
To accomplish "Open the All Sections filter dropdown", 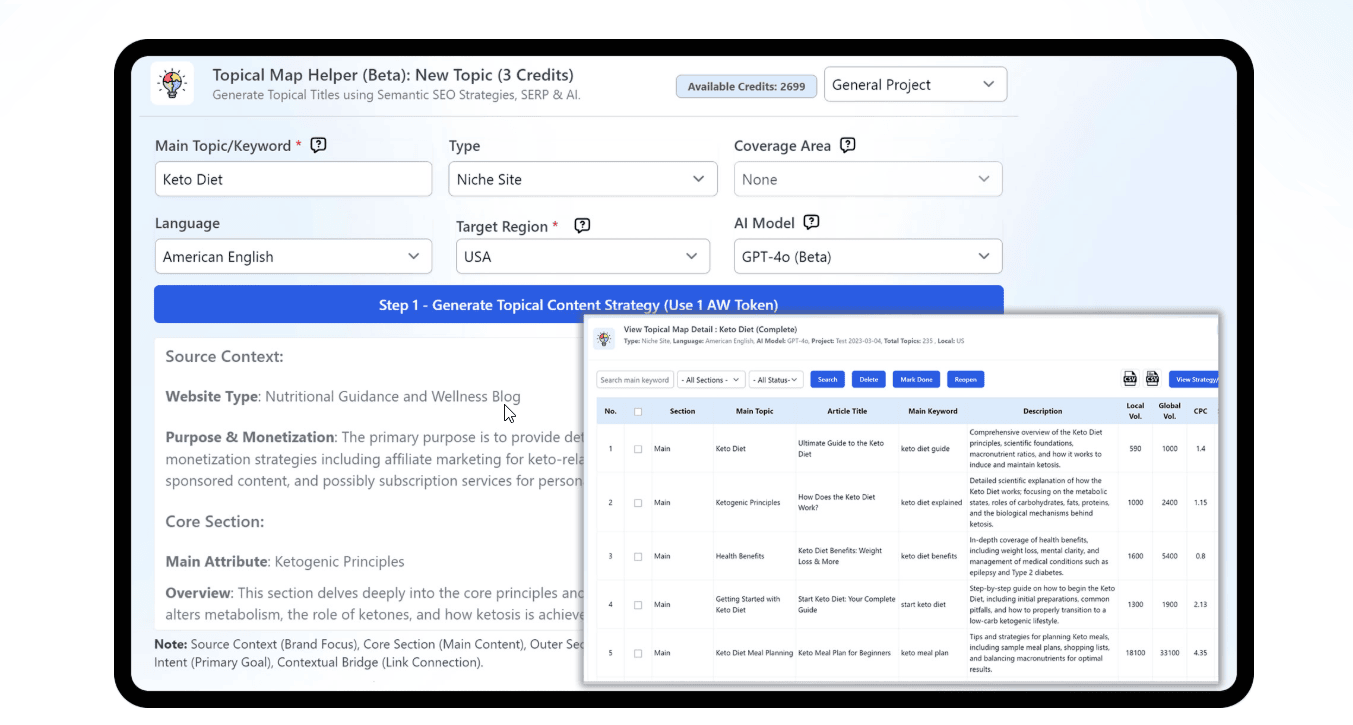I will pos(710,380).
